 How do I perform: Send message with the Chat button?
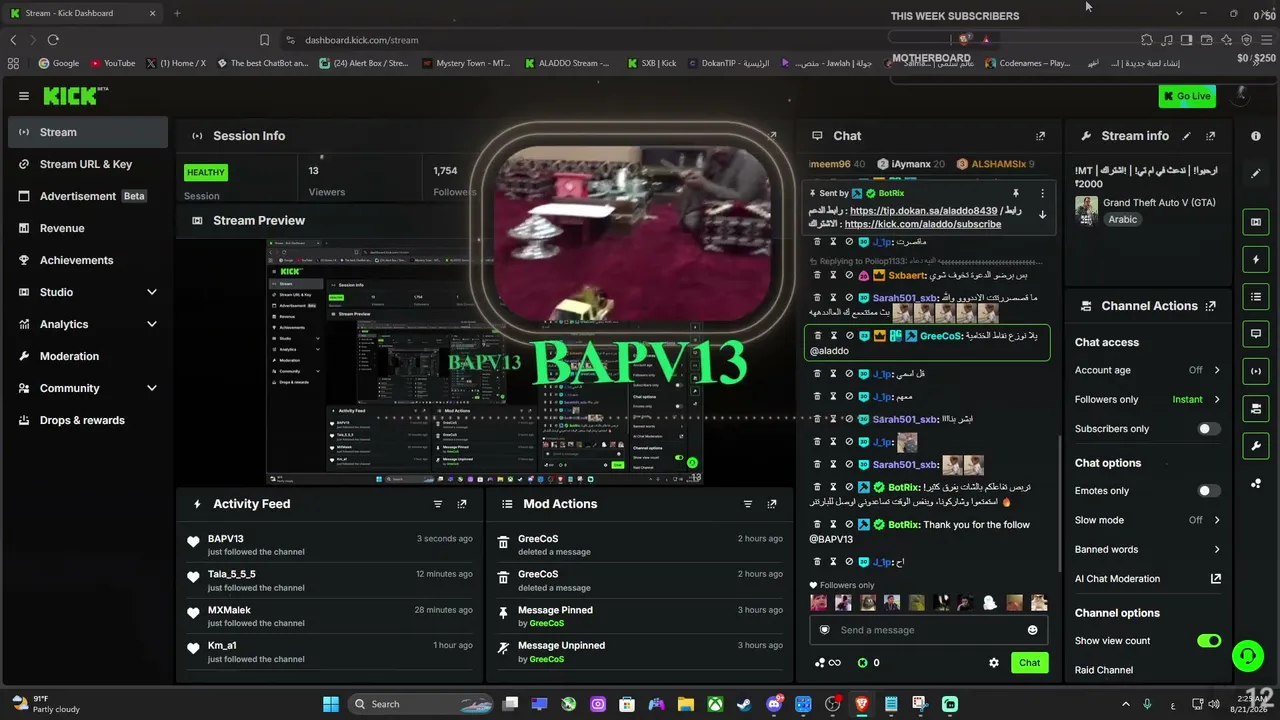(1029, 663)
